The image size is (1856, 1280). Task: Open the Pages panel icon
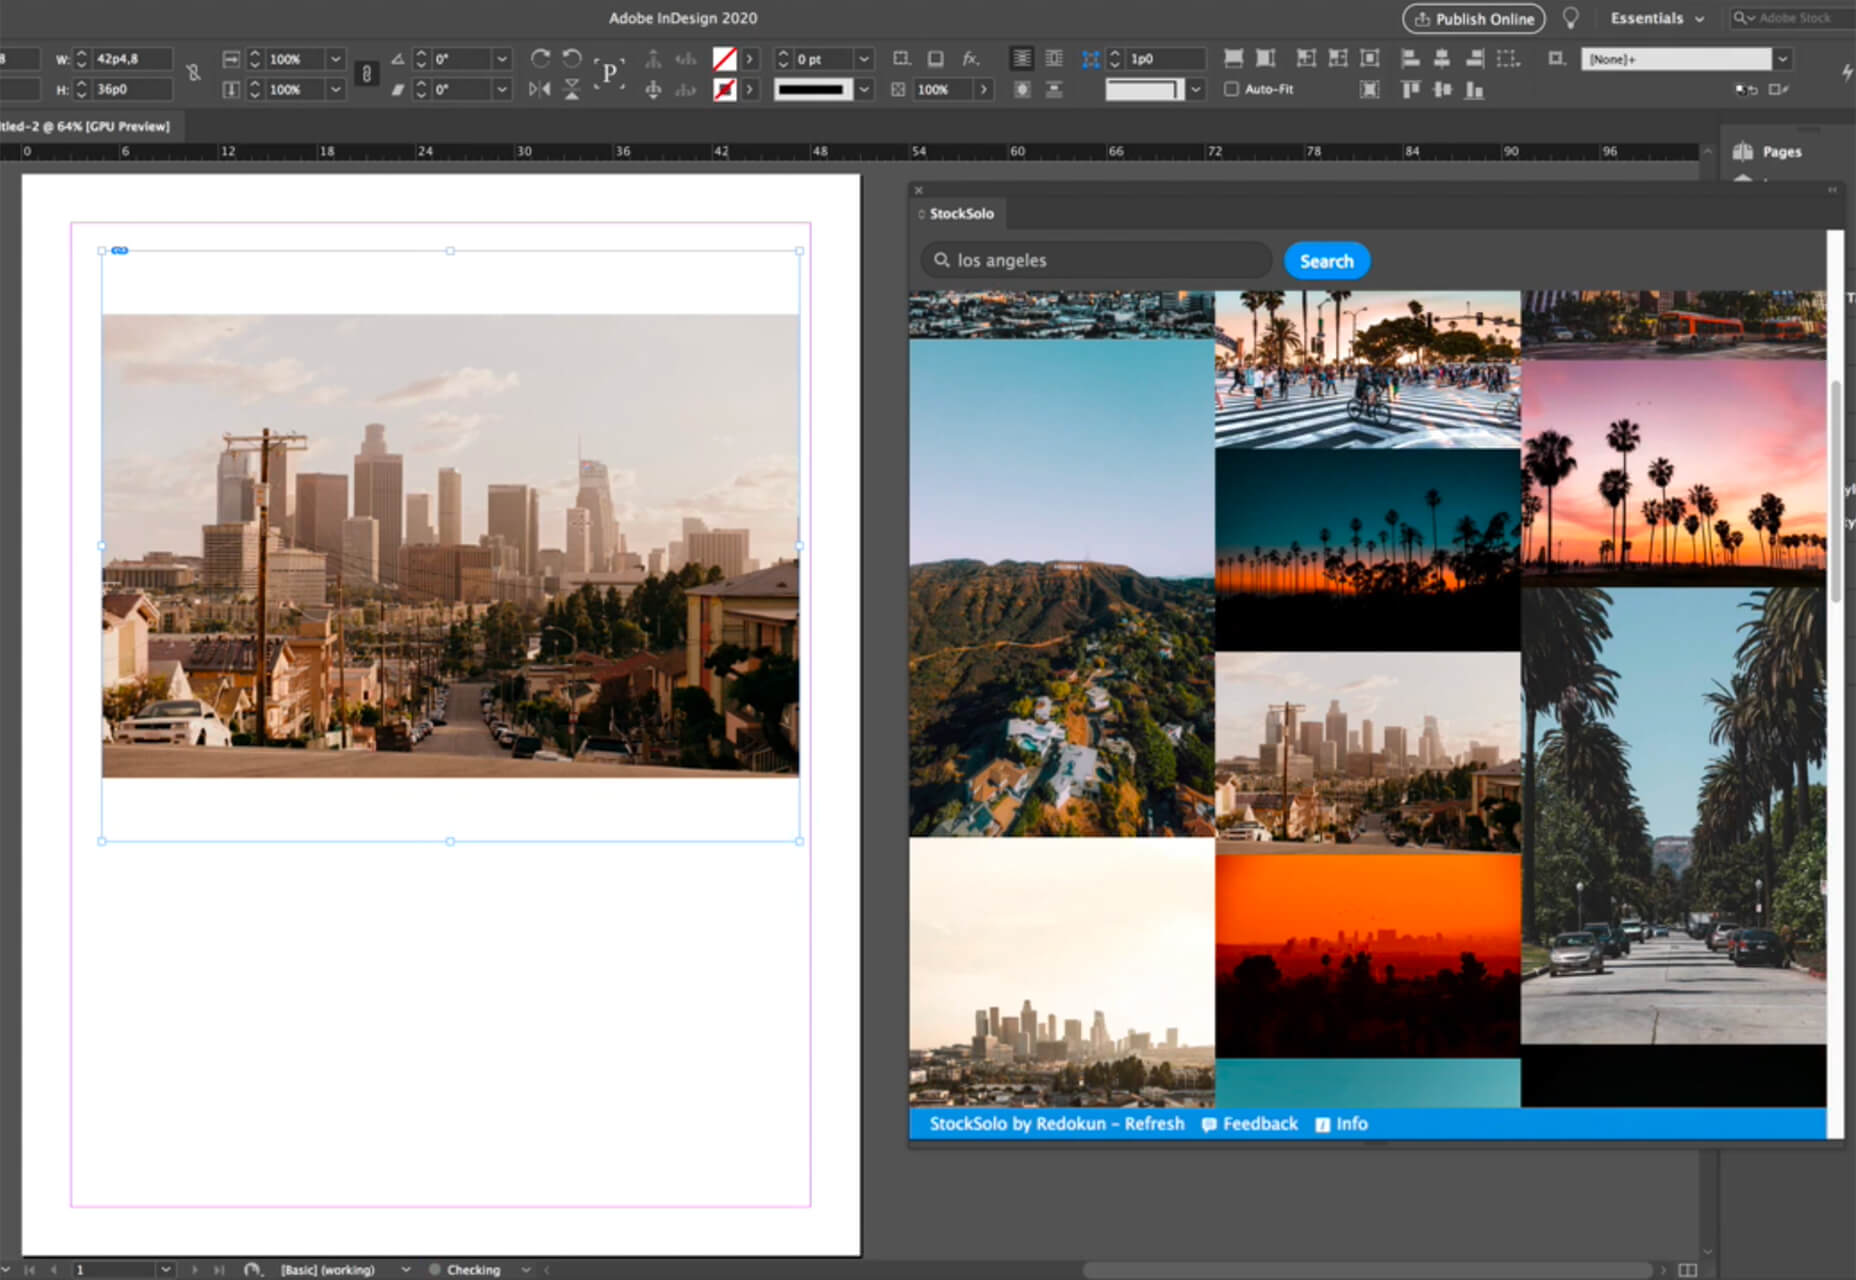pos(1743,152)
